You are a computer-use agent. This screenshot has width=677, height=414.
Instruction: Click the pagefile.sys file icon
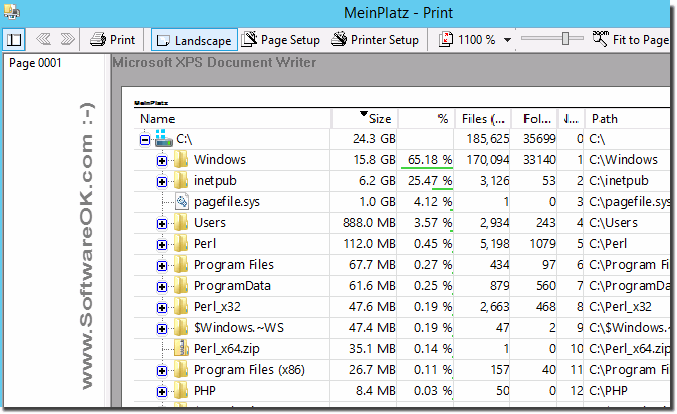[x=181, y=202]
